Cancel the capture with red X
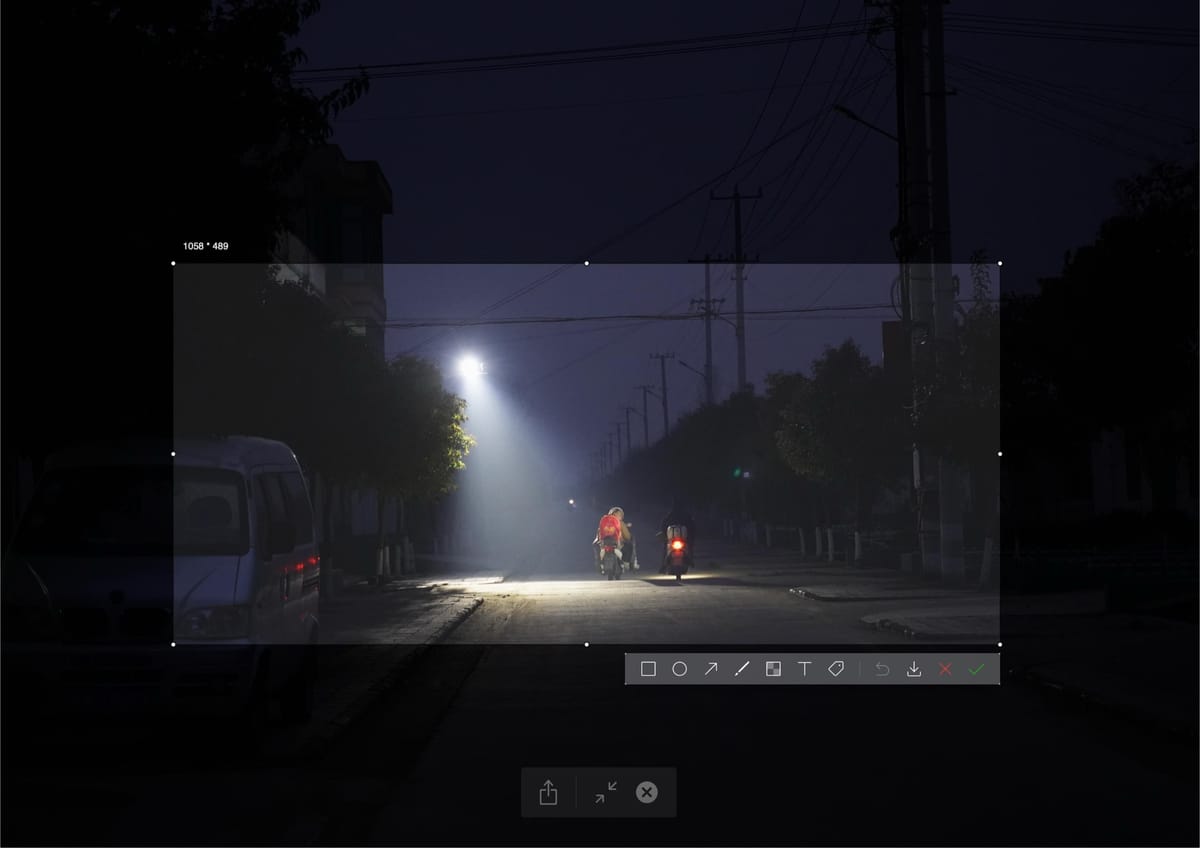Screen dimensions: 1200x848 tap(945, 669)
